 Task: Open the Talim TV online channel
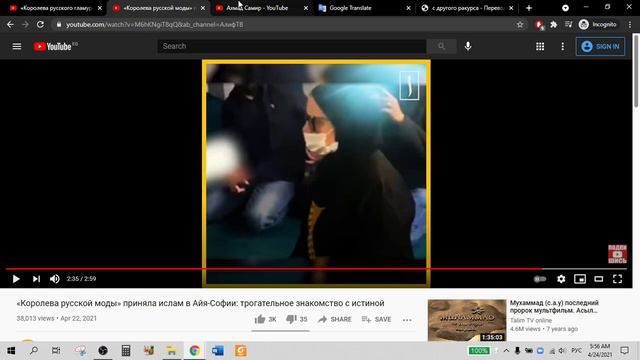(x=531, y=320)
